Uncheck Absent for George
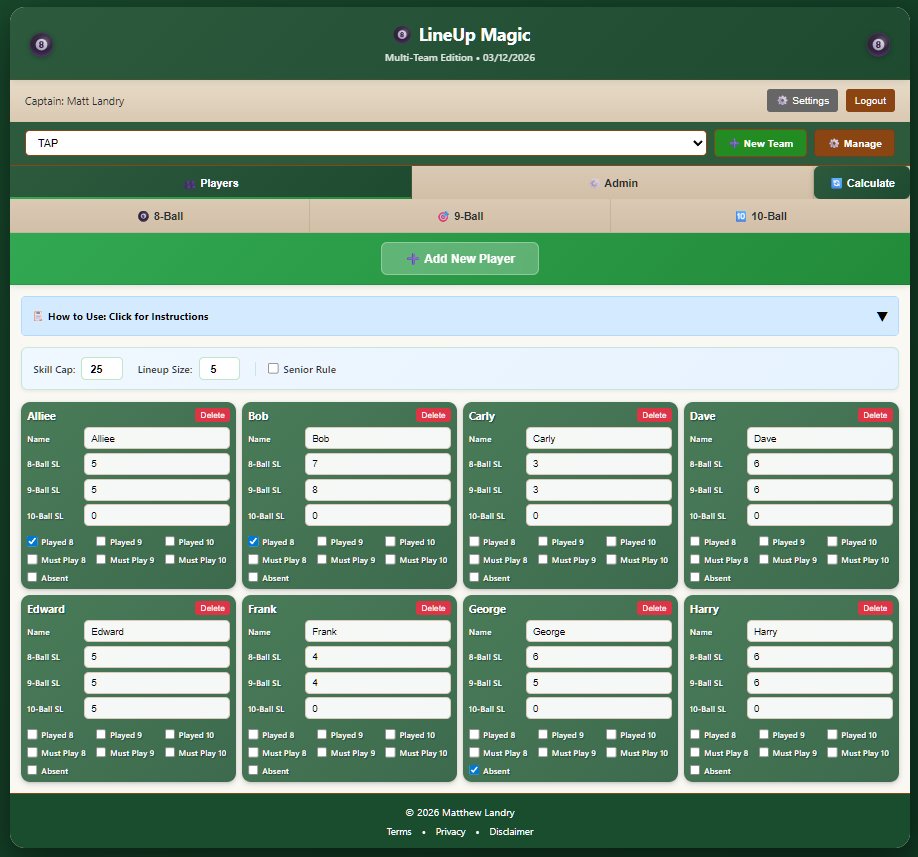918x857 pixels. [x=474, y=770]
